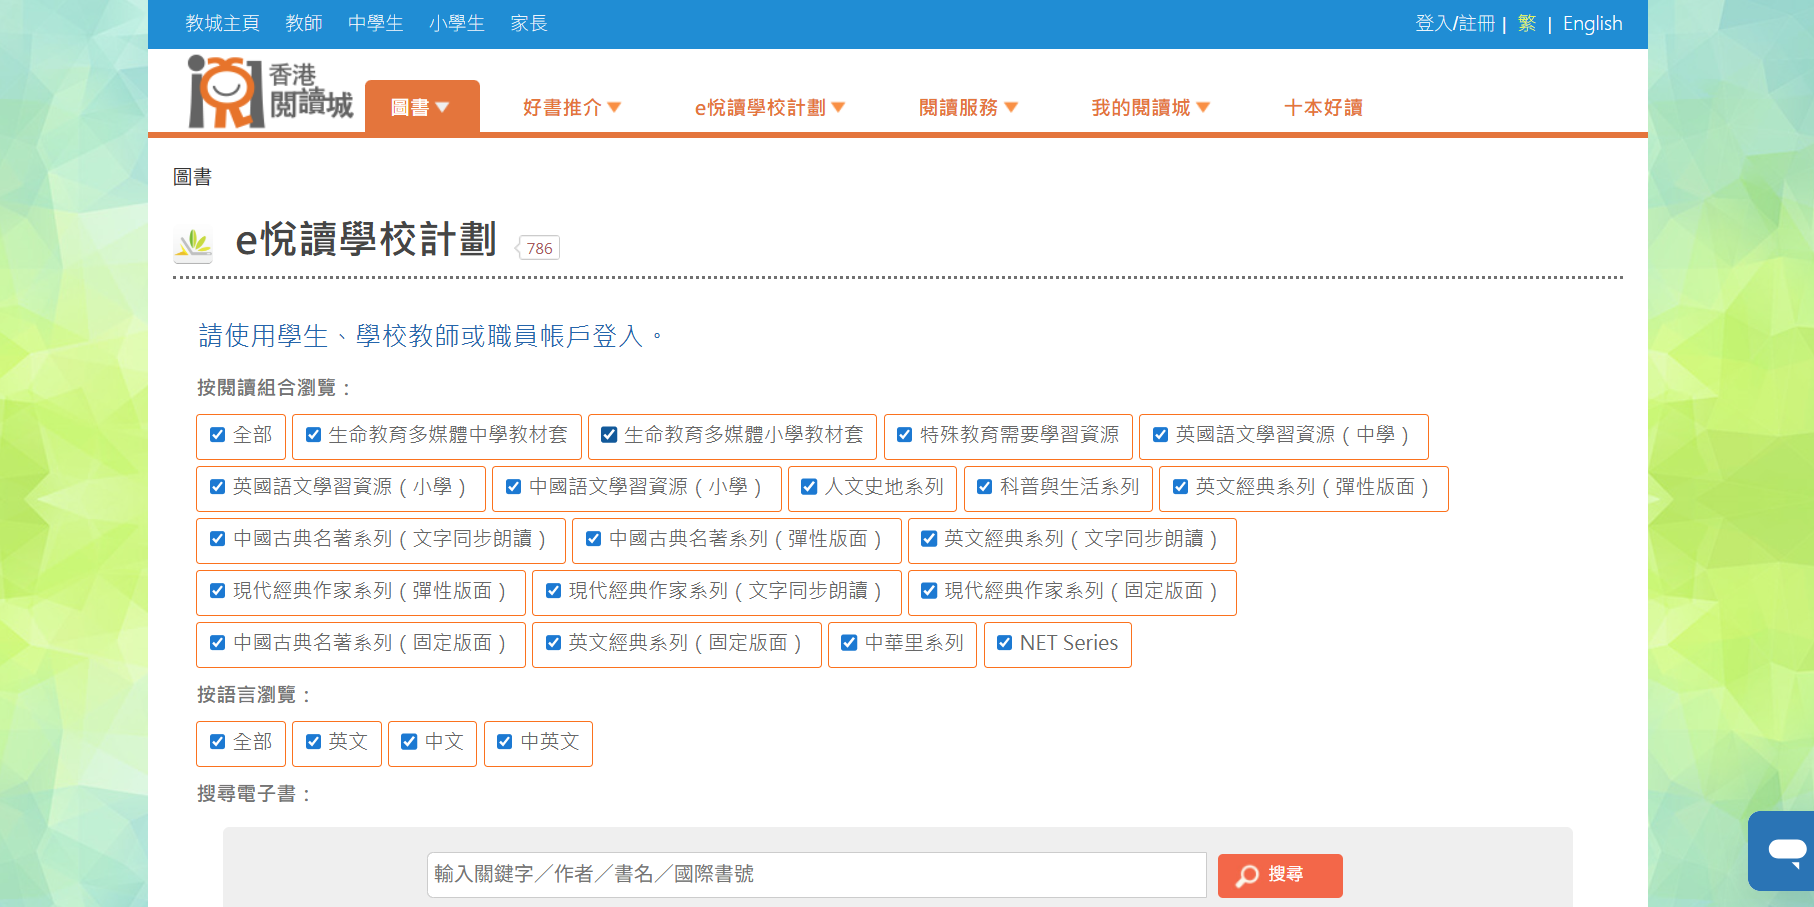Click the 786 count badge
The height and width of the screenshot is (907, 1814).
click(539, 248)
